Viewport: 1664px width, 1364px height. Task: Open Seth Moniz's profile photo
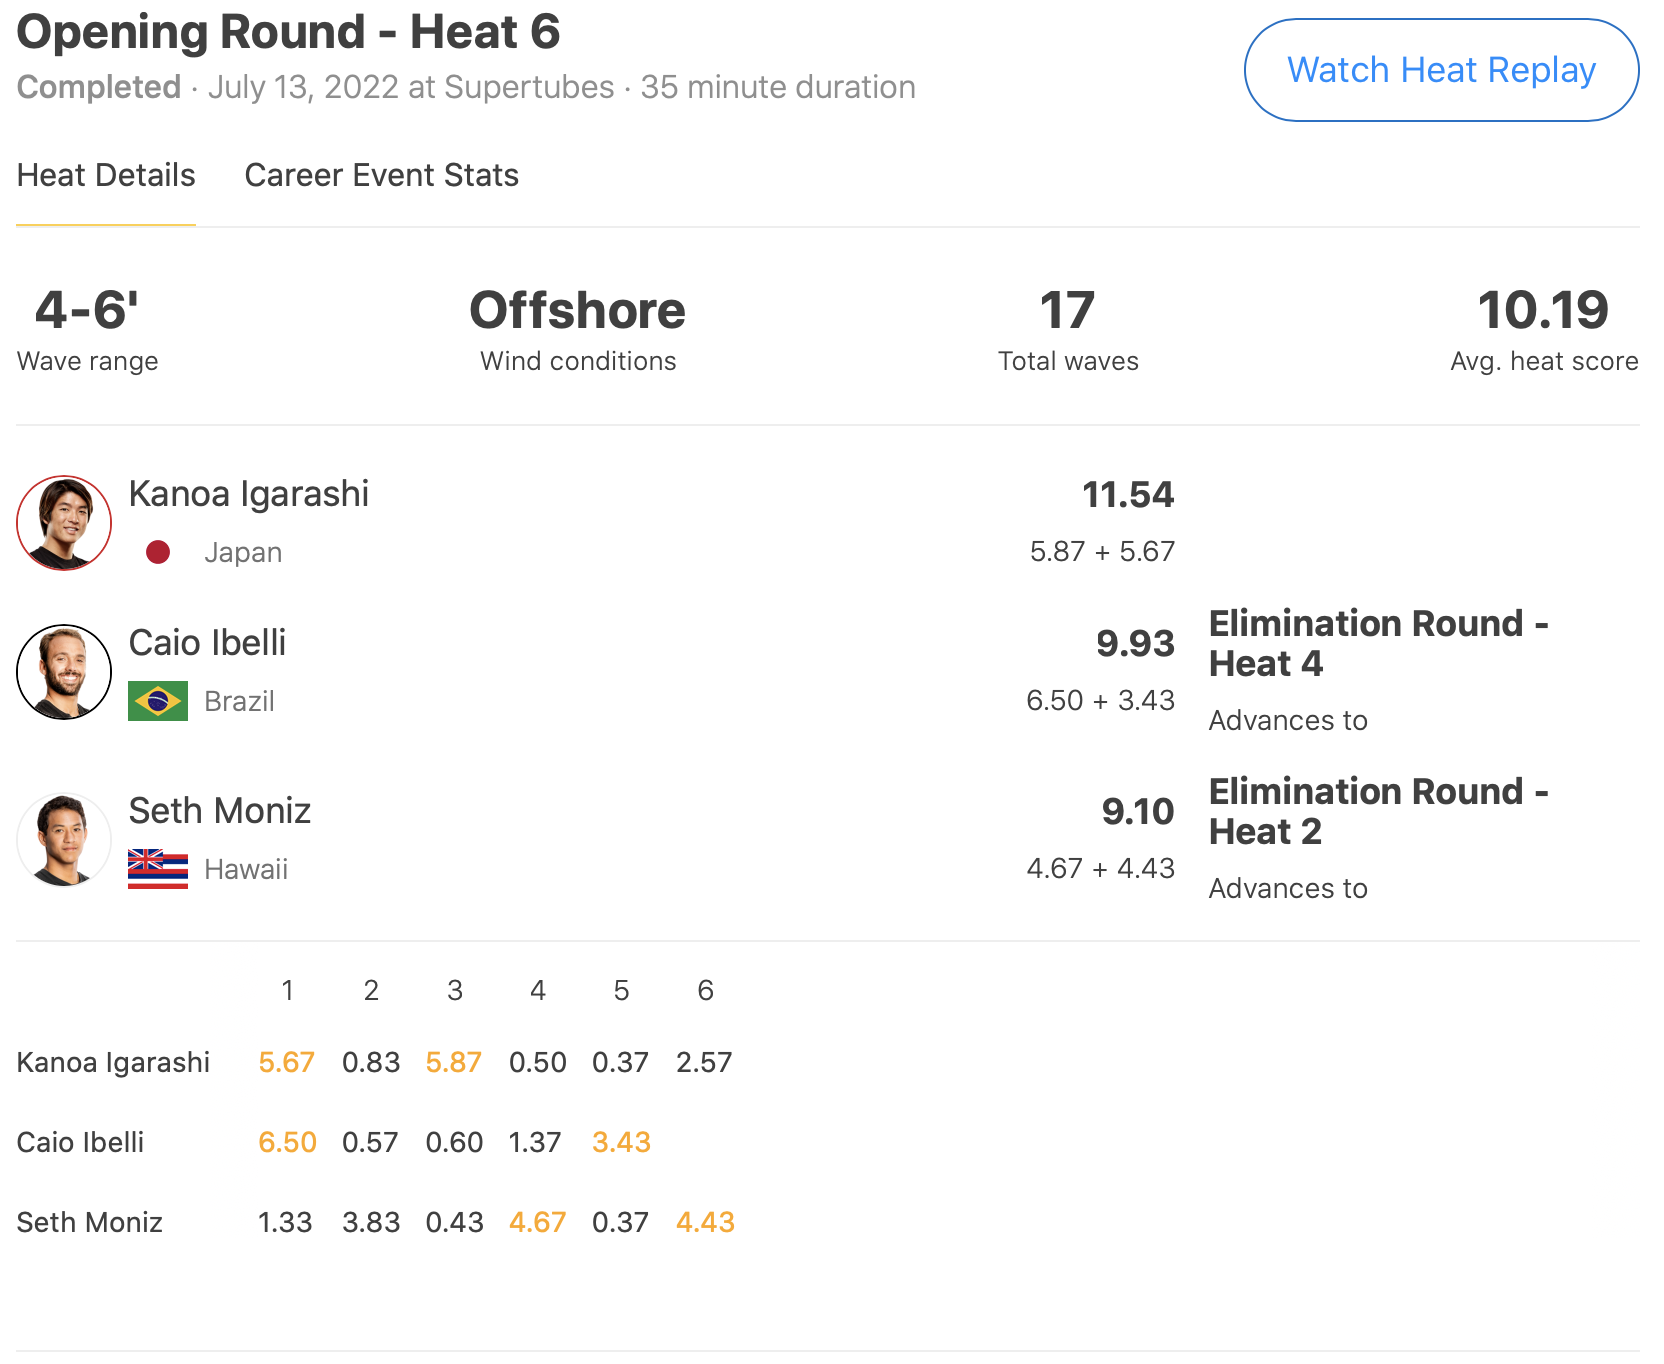tap(64, 840)
